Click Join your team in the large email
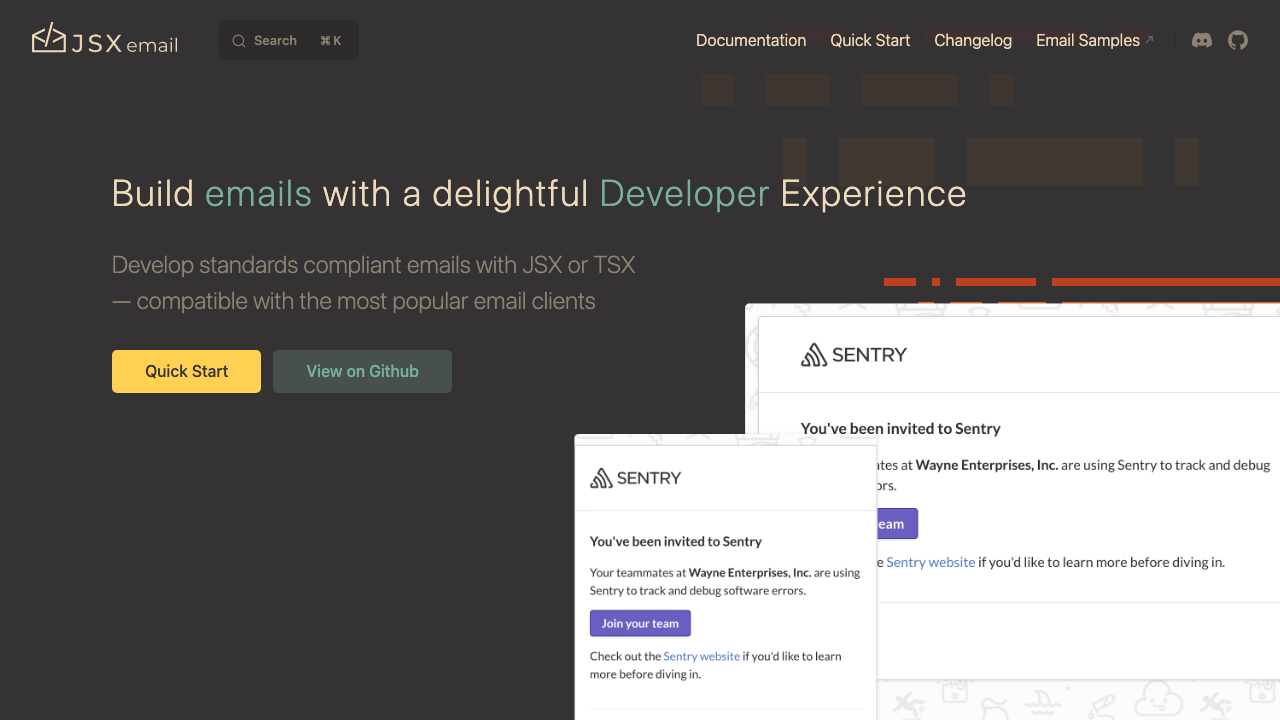Image resolution: width=1280 pixels, height=720 pixels. click(893, 523)
